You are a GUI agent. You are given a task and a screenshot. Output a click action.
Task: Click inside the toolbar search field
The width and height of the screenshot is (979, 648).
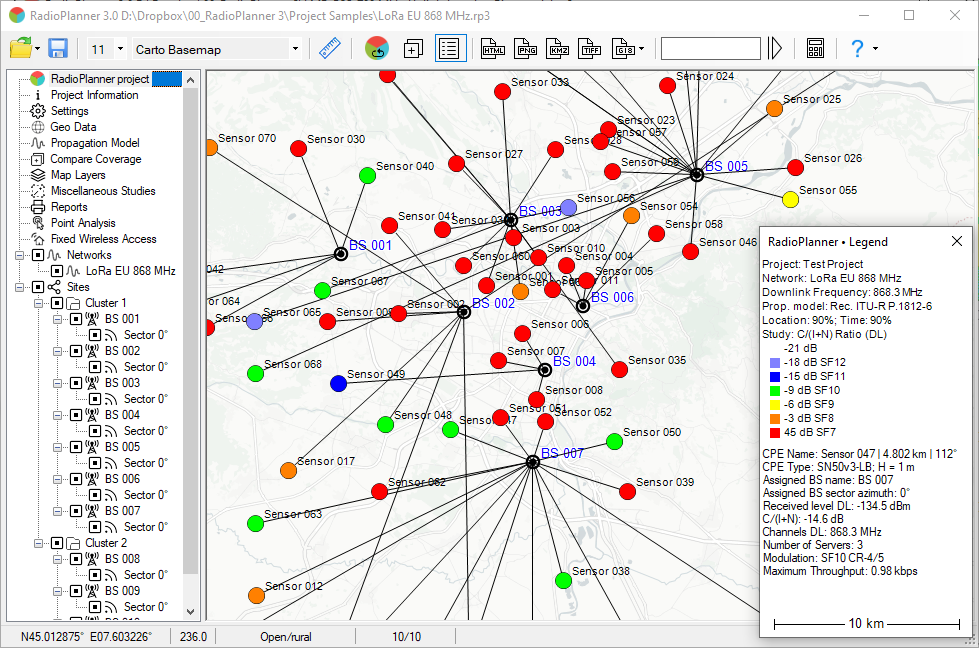710,47
